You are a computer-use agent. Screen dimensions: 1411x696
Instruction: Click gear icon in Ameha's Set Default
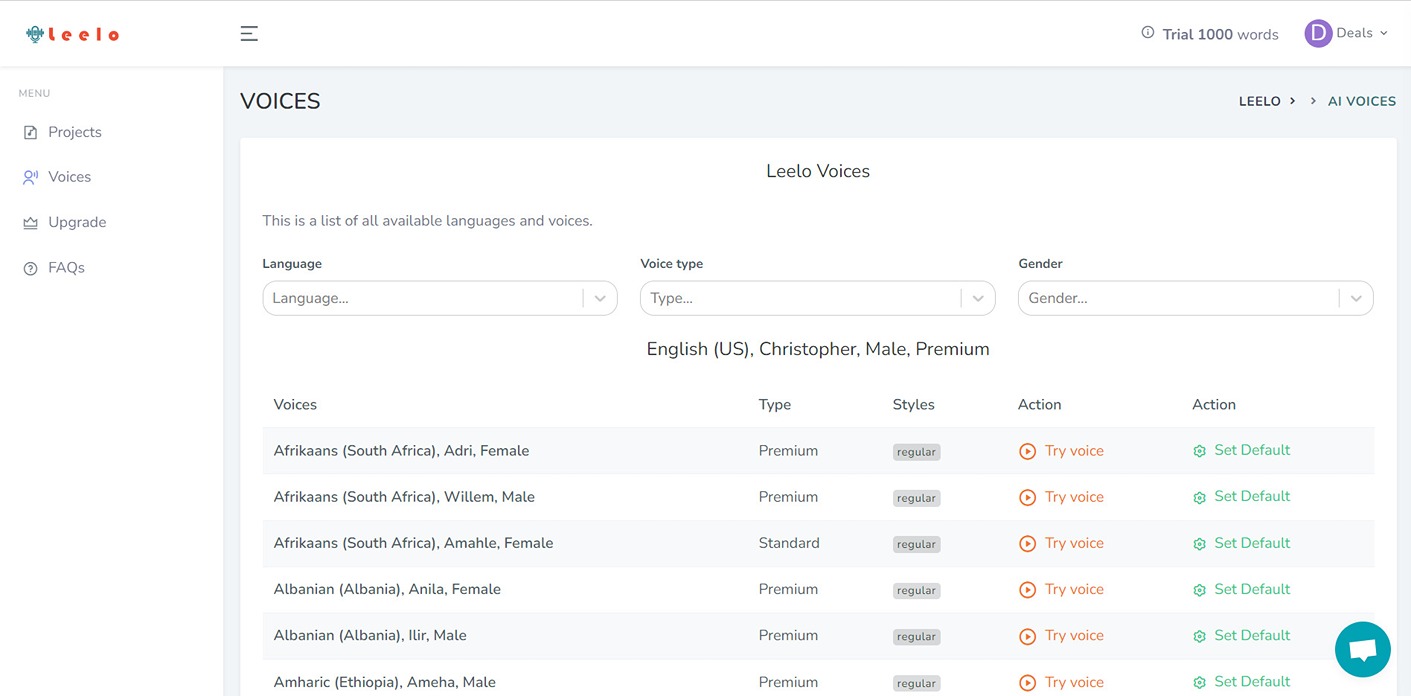(x=1199, y=682)
